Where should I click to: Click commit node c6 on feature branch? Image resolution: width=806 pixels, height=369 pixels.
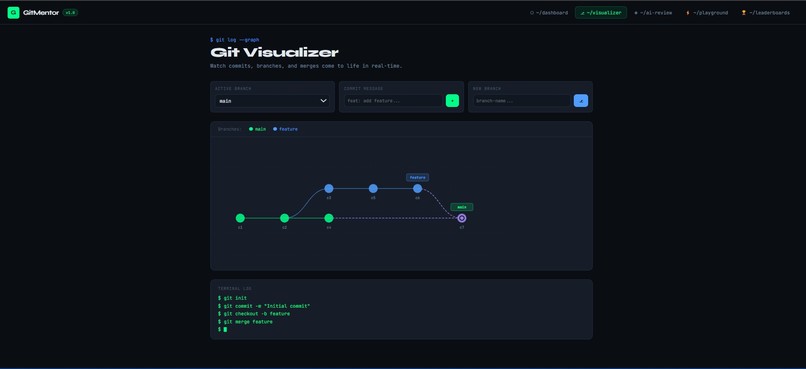tap(417, 189)
